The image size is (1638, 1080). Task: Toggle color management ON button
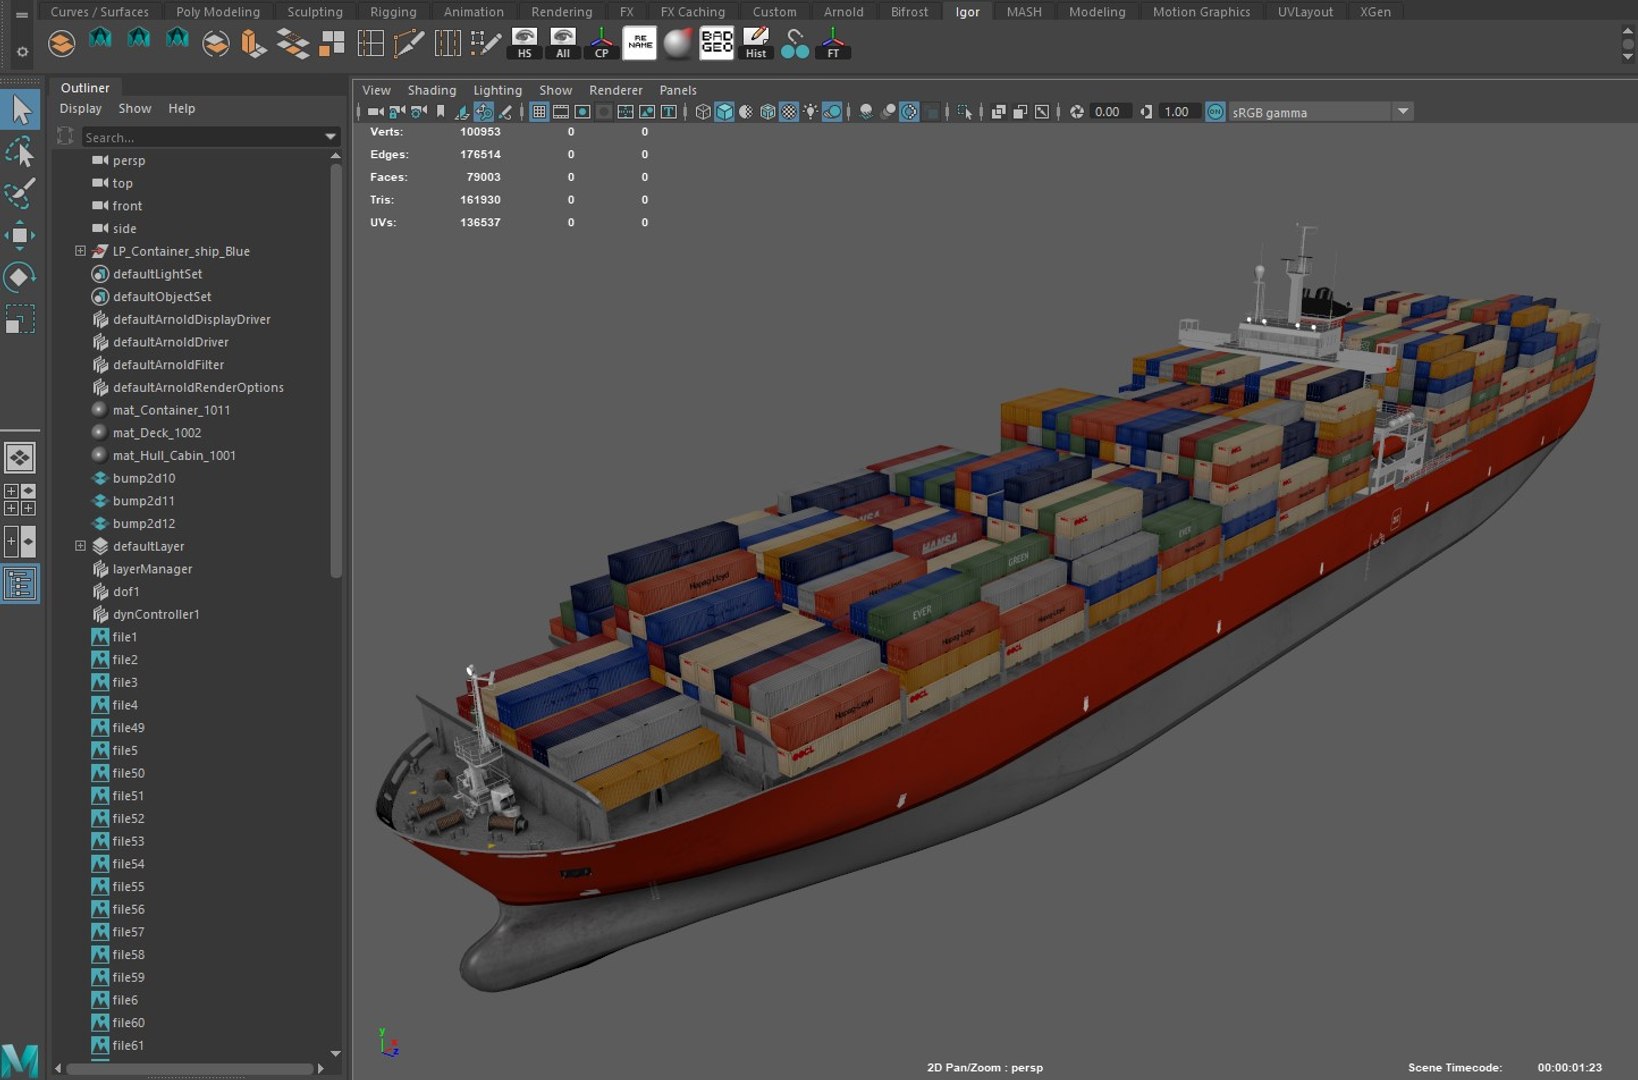click(1215, 112)
